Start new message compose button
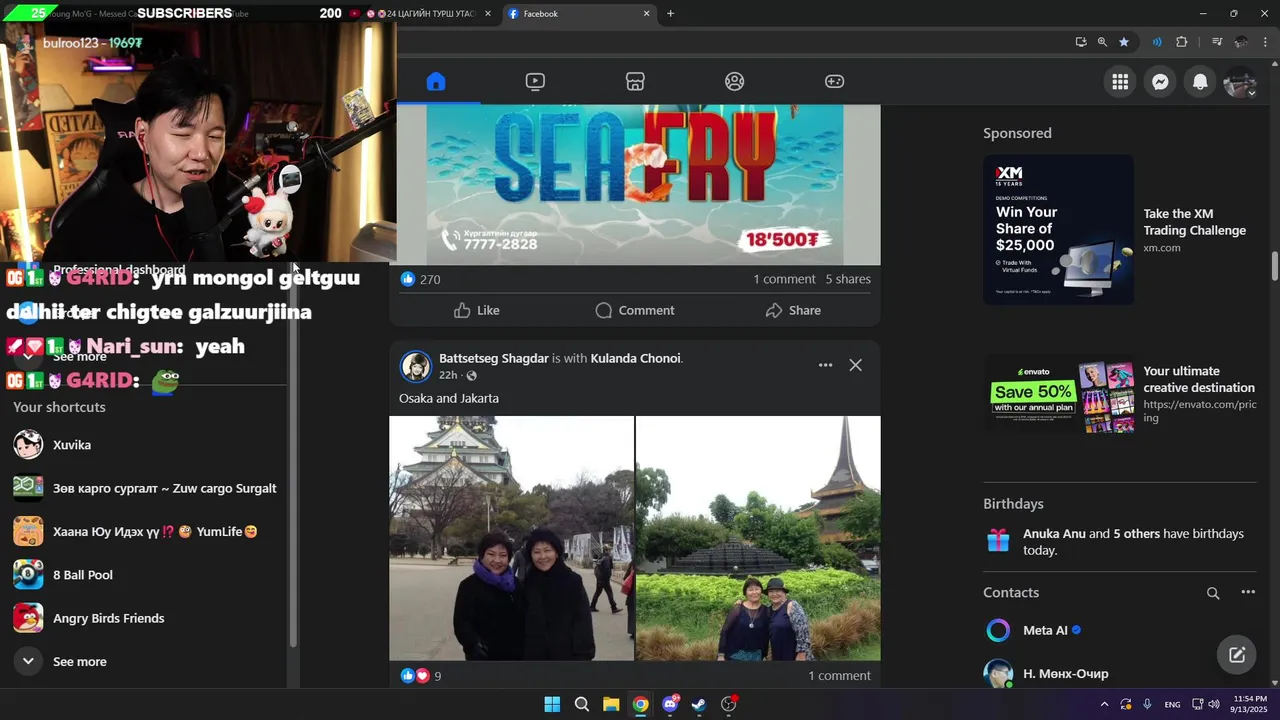The height and width of the screenshot is (720, 1280). pos(1237,655)
